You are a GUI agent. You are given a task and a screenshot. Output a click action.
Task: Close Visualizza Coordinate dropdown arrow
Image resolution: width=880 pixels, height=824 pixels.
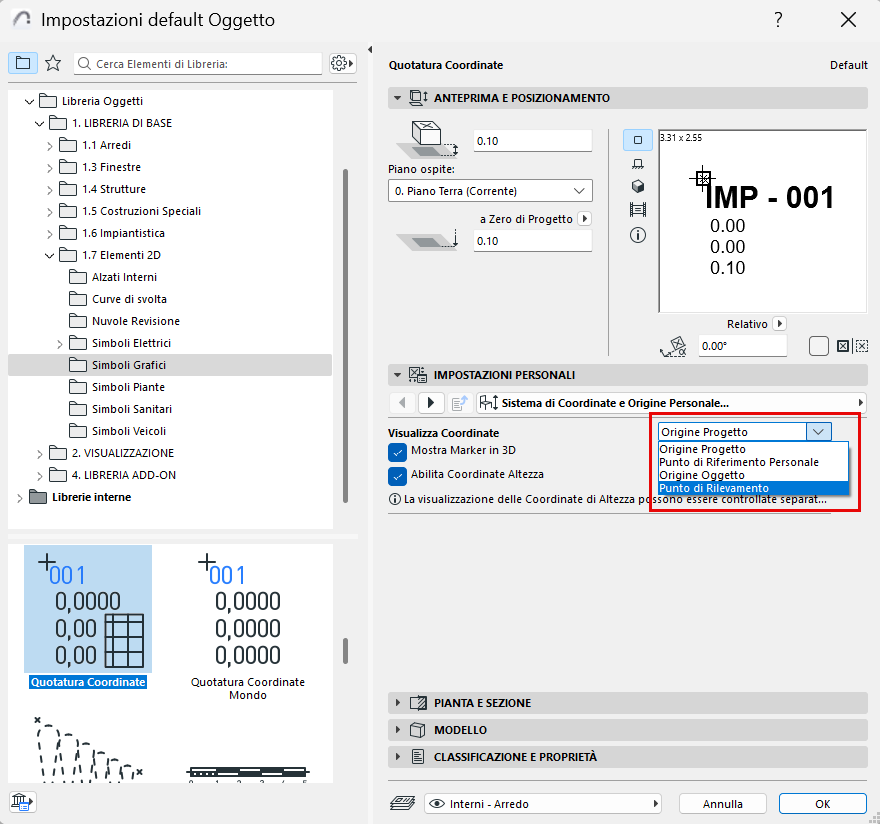[818, 432]
